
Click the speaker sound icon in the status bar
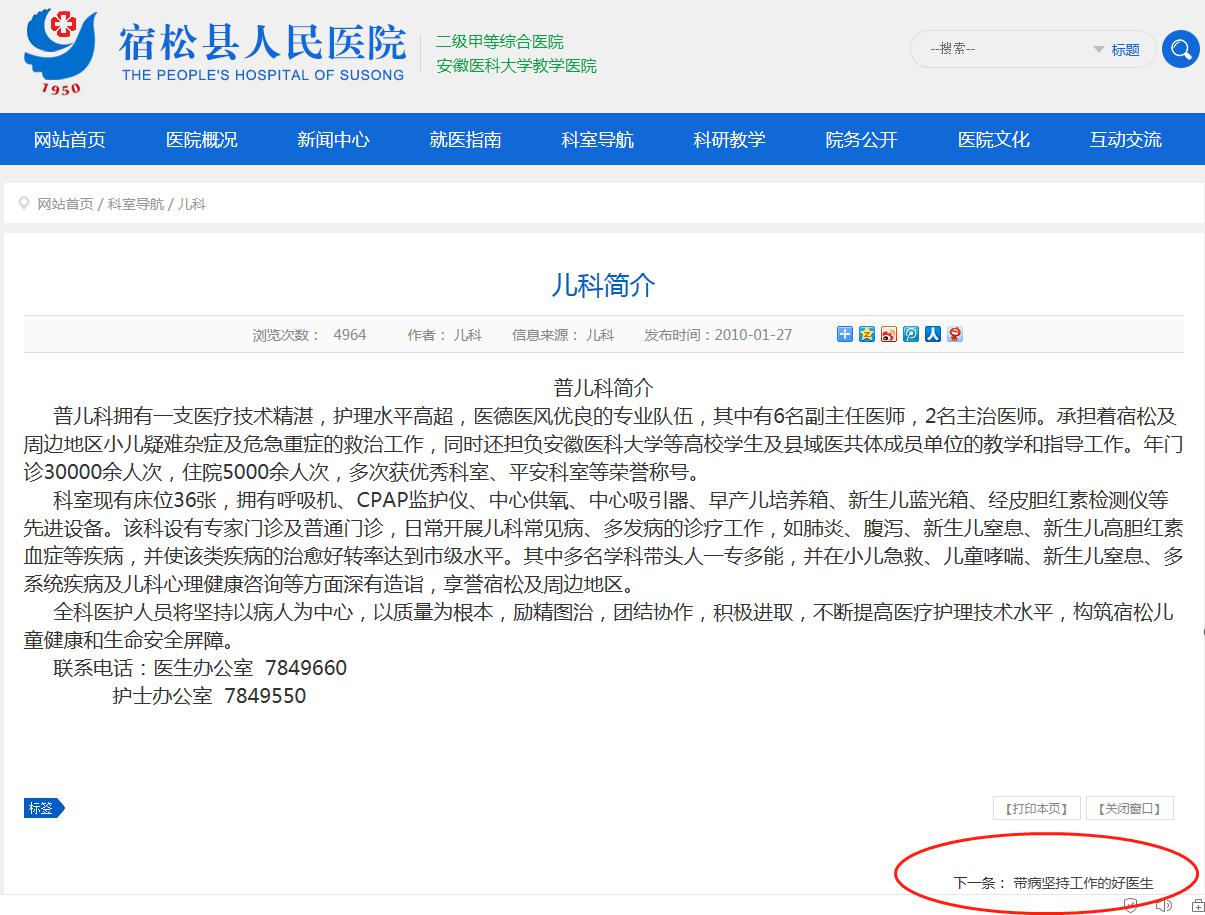pos(1164,905)
